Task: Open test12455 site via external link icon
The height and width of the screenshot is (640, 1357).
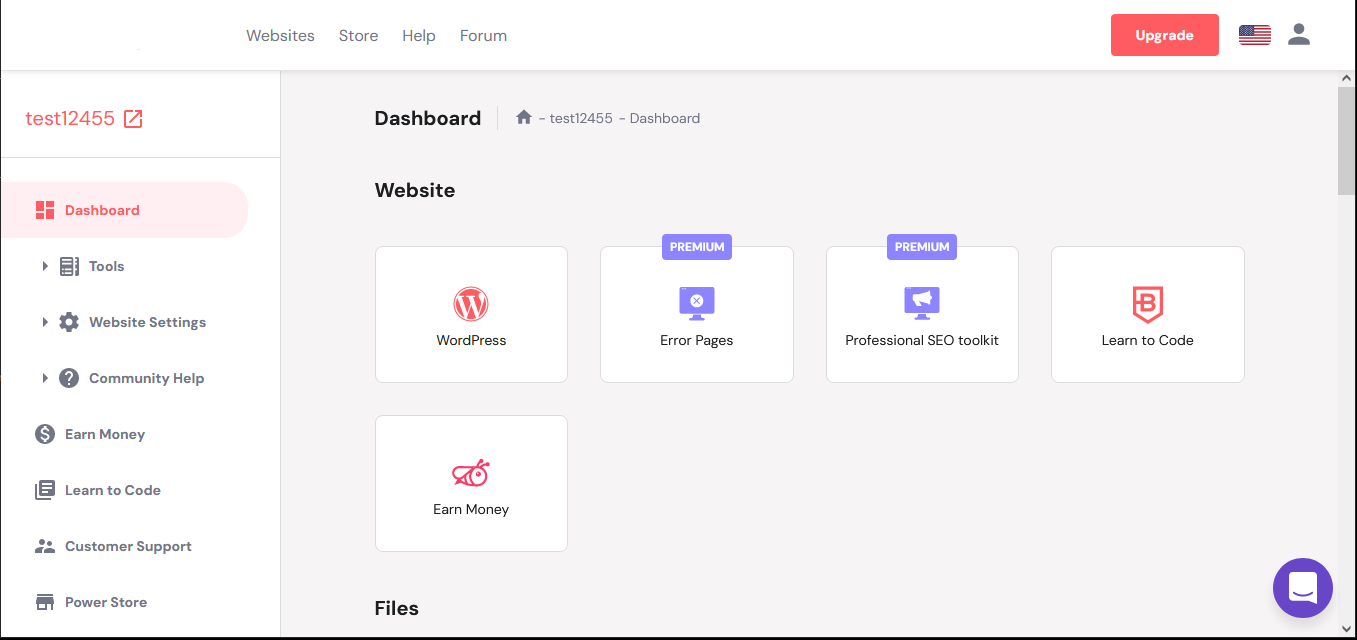Action: click(x=133, y=119)
